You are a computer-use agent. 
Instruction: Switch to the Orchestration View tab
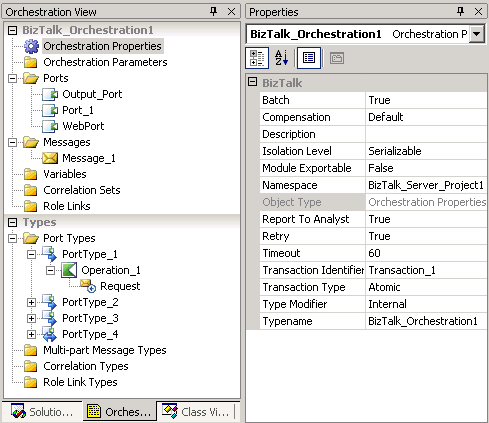pyautogui.click(x=119, y=412)
